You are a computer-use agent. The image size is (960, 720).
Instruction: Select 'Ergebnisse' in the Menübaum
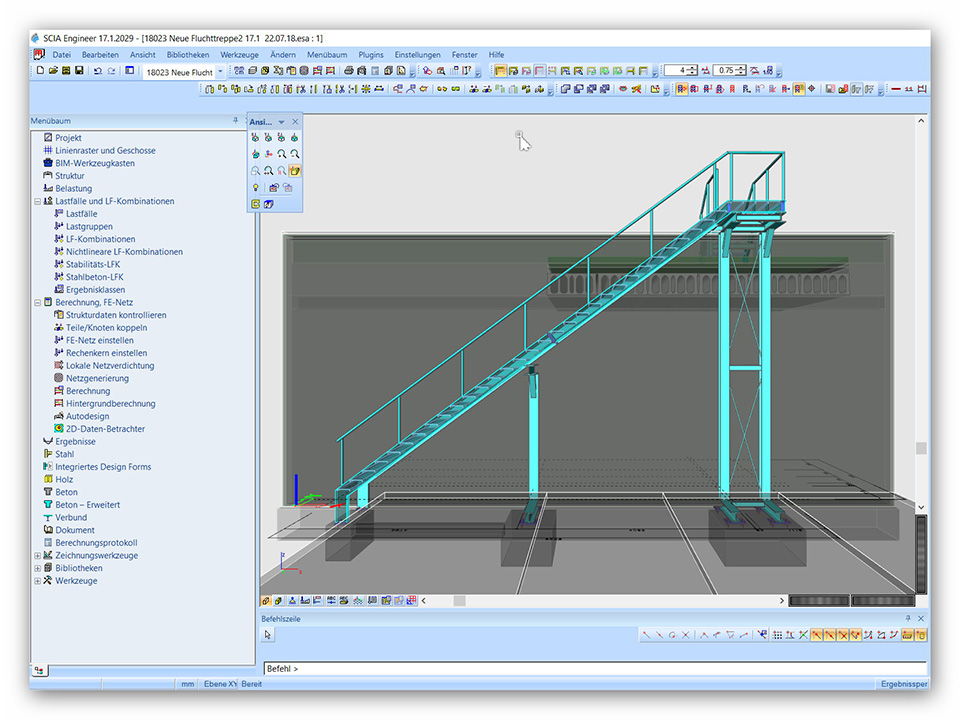(x=75, y=441)
